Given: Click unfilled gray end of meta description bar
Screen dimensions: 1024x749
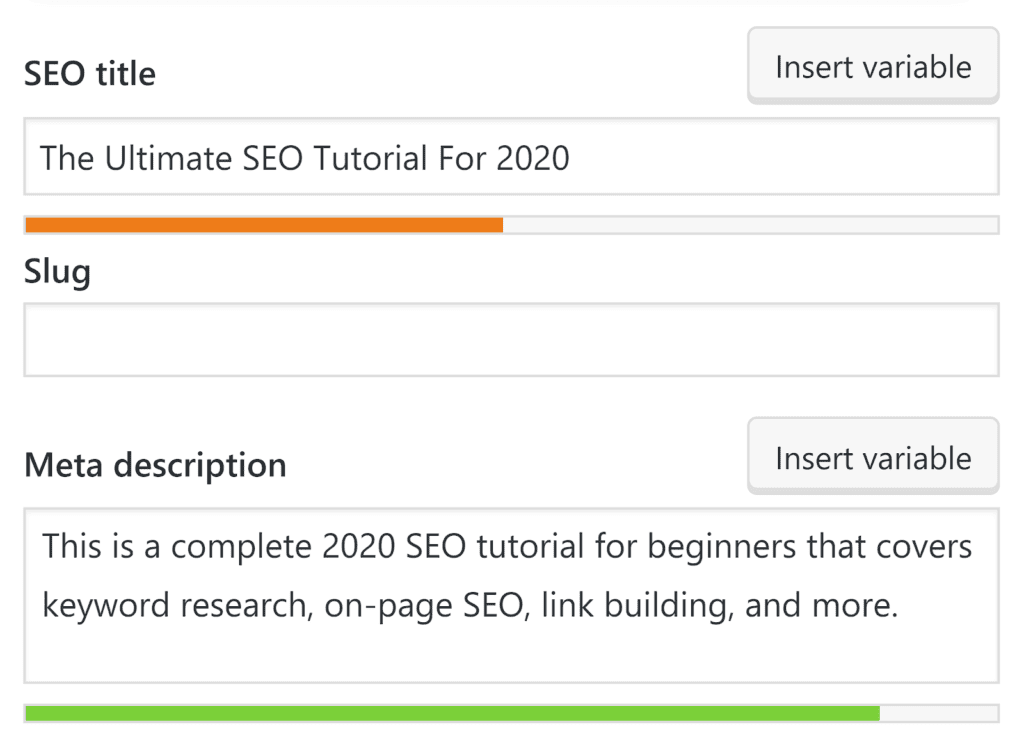Looking at the screenshot, I should pos(938,713).
